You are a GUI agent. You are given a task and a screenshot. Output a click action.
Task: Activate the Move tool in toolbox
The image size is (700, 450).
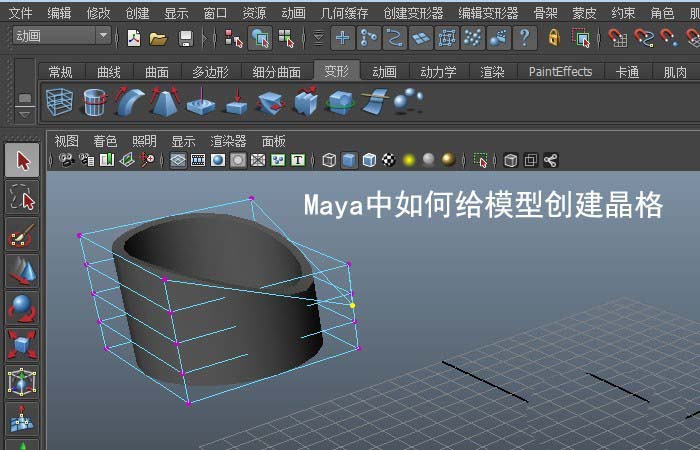tap(22, 271)
